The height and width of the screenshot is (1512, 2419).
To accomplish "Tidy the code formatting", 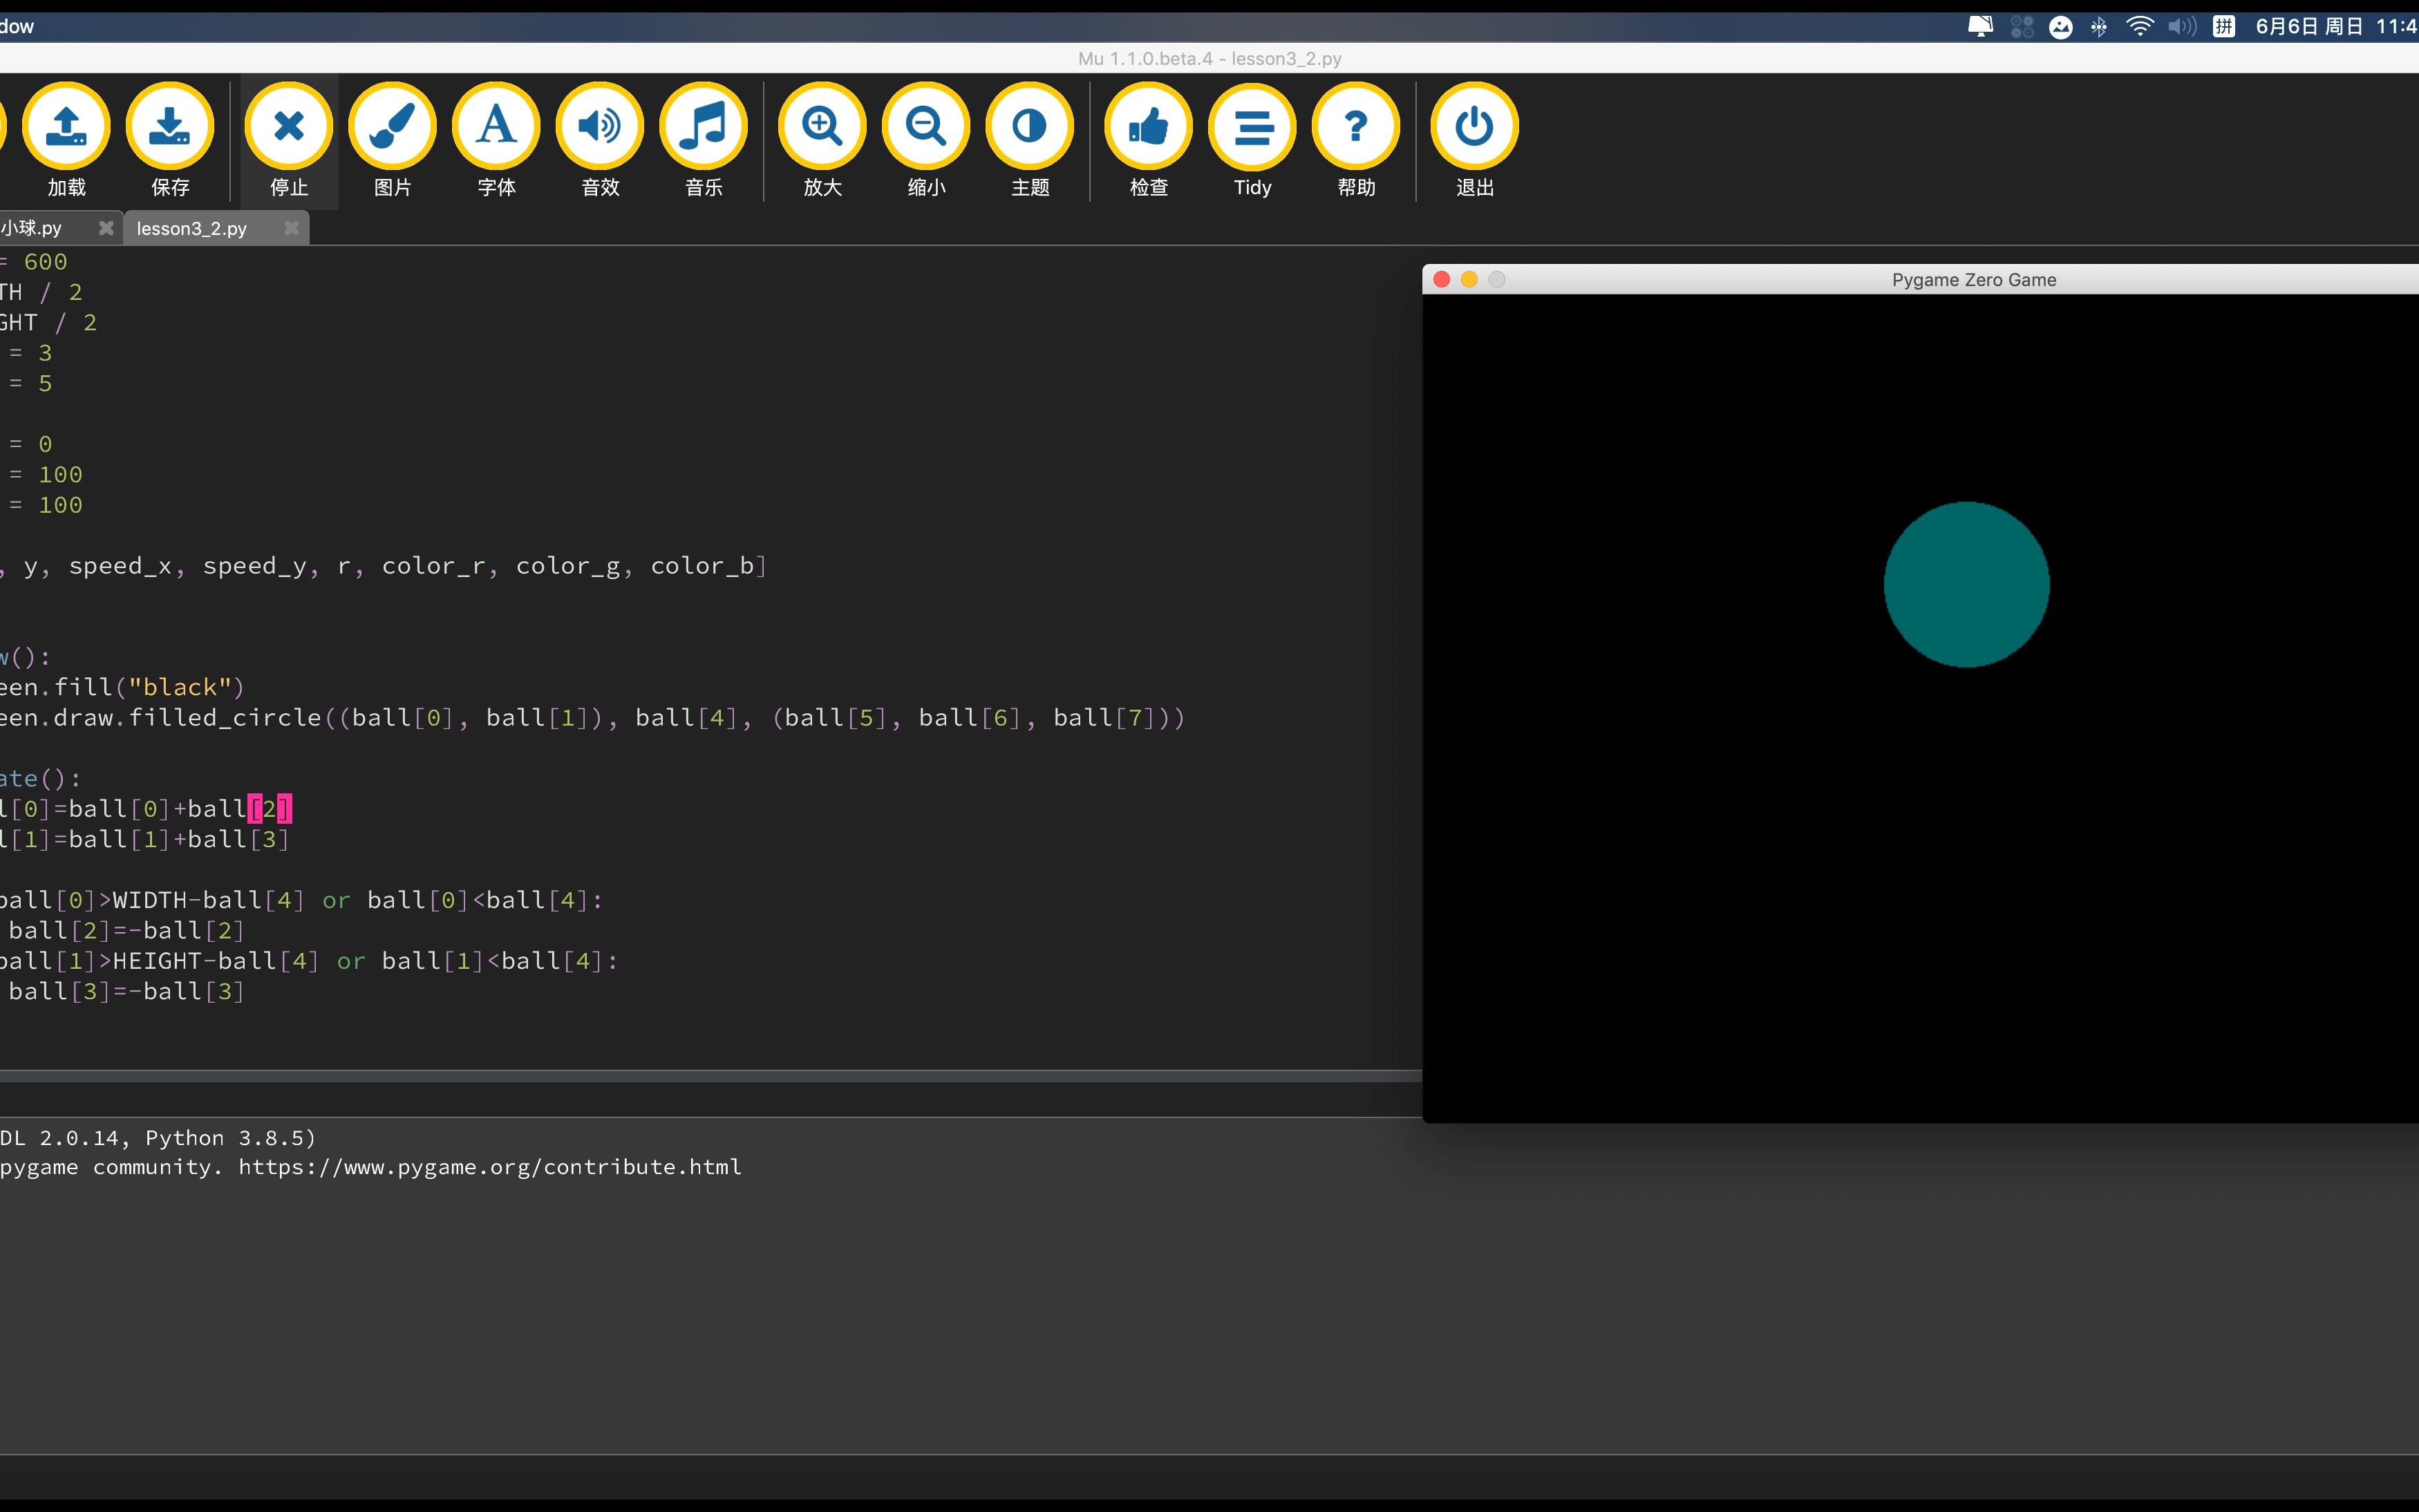I will pyautogui.click(x=1252, y=127).
